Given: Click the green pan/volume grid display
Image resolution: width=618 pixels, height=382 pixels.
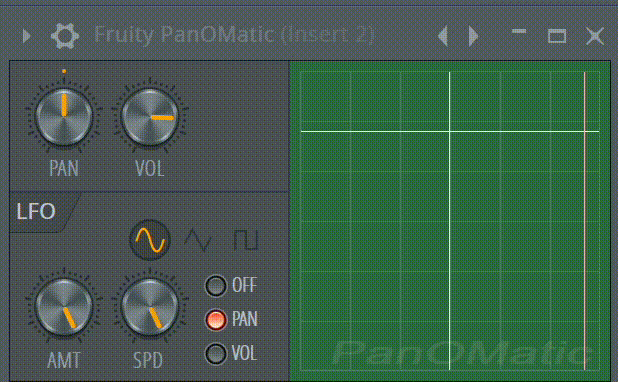Looking at the screenshot, I should coord(450,221).
